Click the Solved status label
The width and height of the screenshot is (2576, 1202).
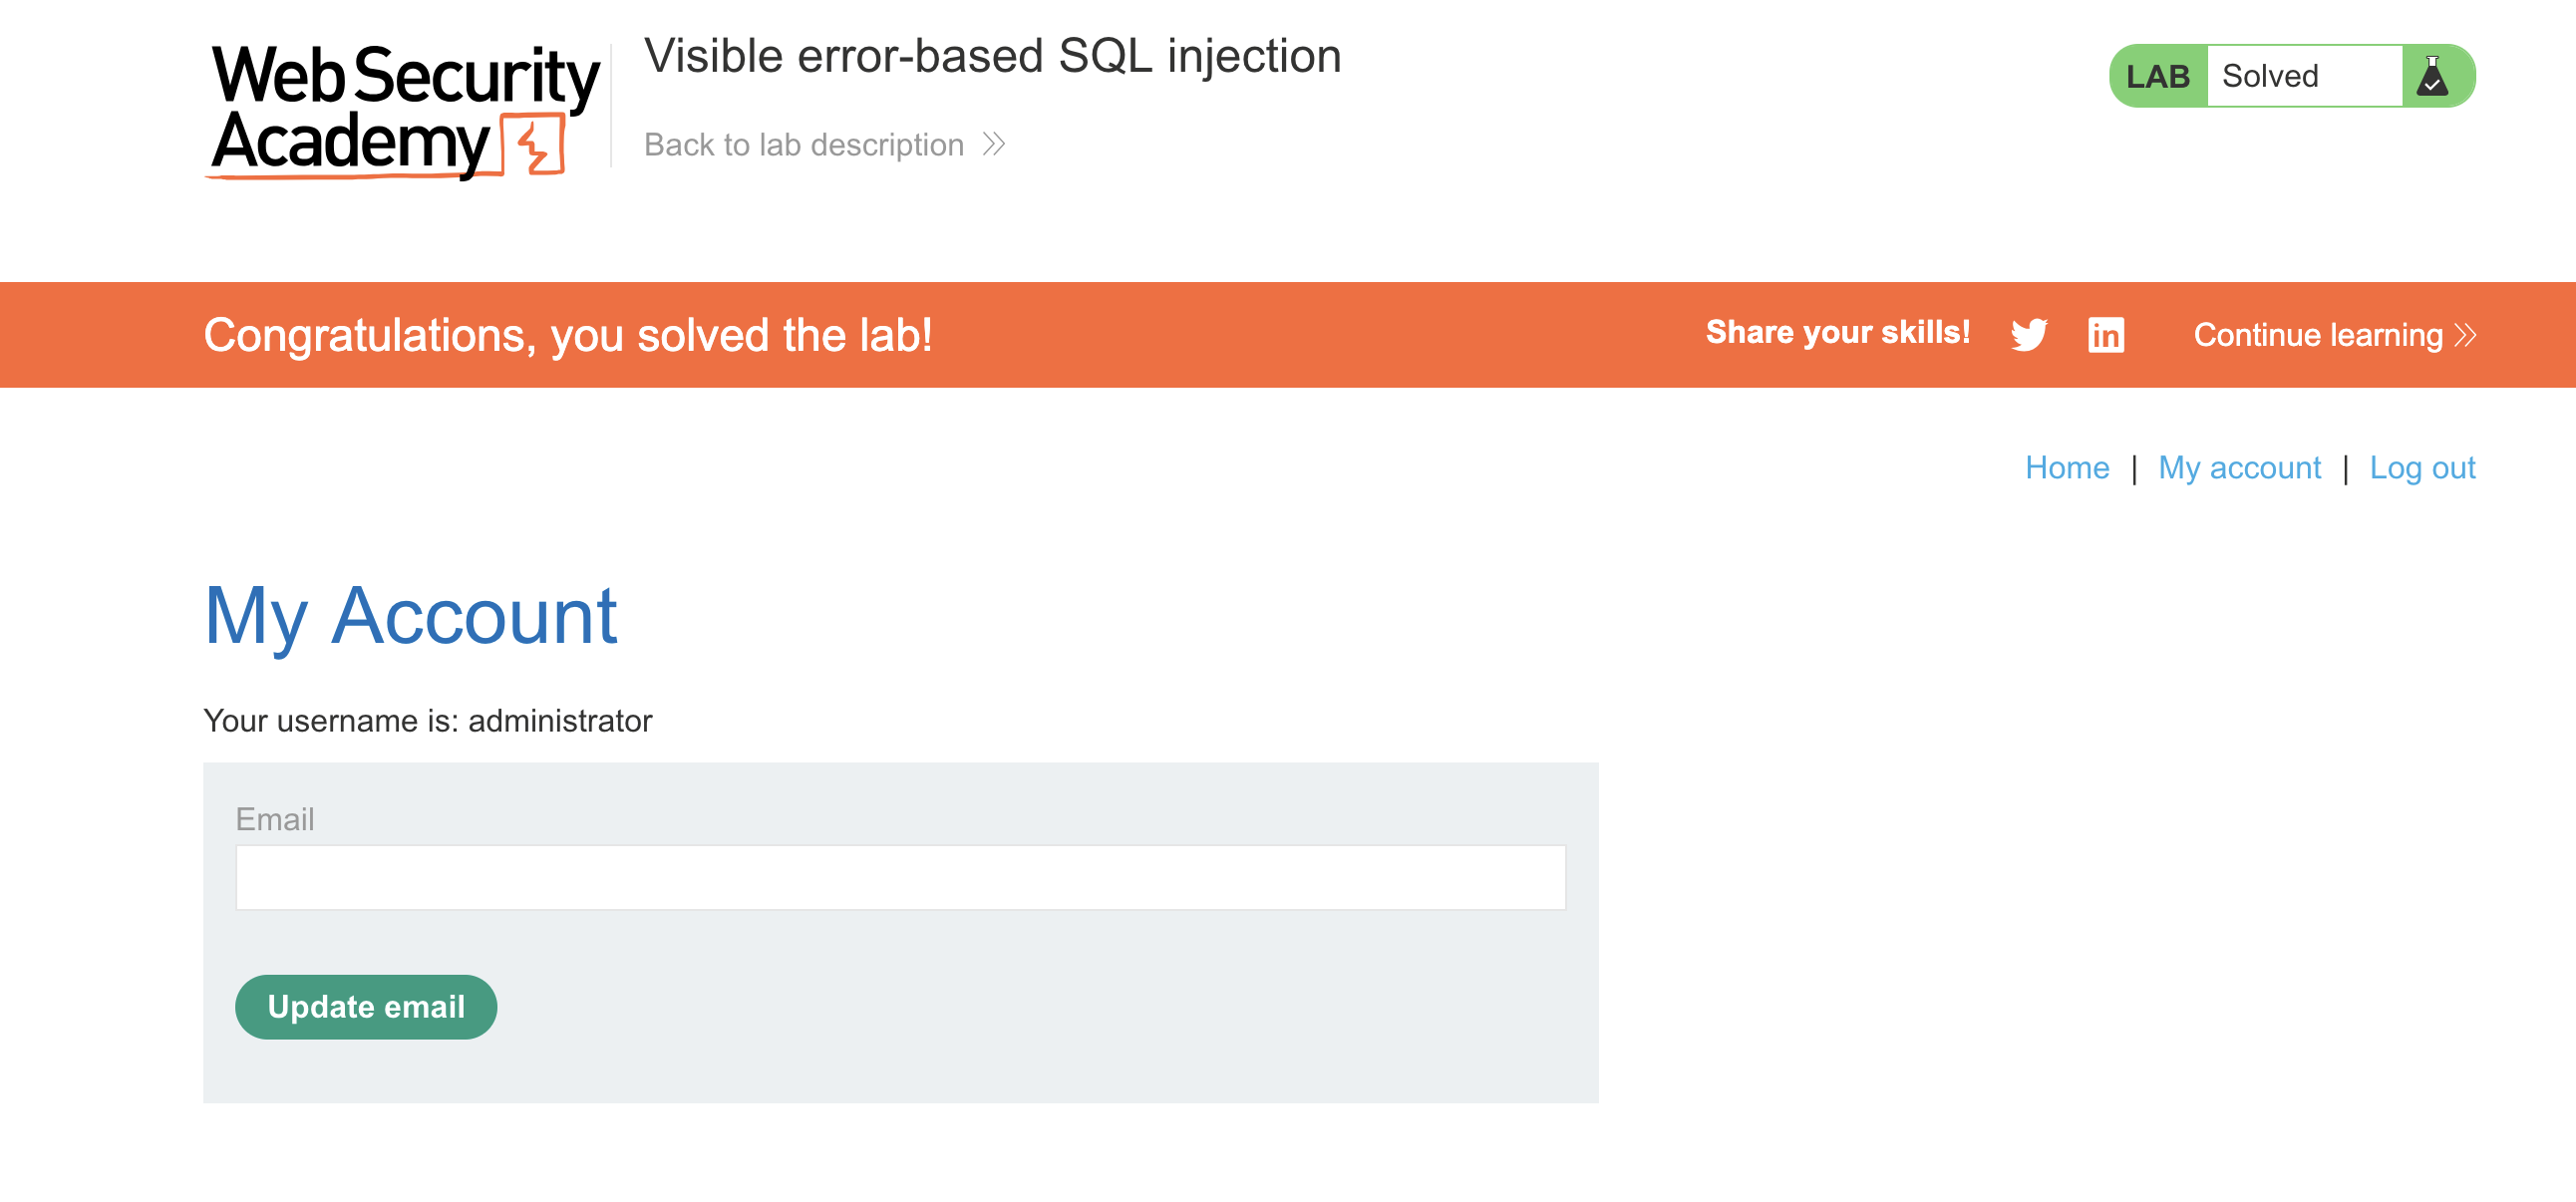[2270, 76]
